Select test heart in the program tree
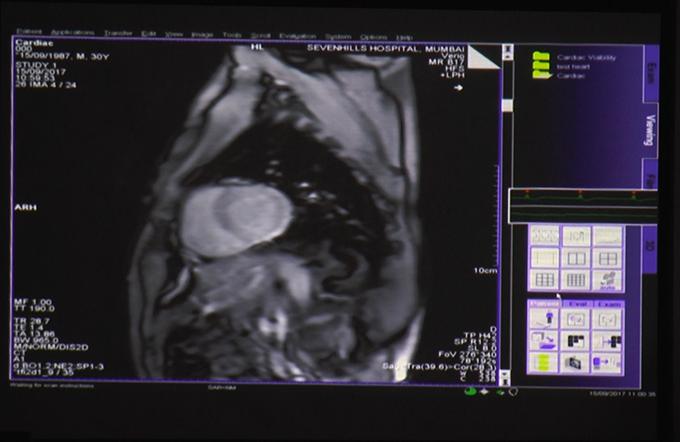This screenshot has width=680, height=442. pos(573,67)
